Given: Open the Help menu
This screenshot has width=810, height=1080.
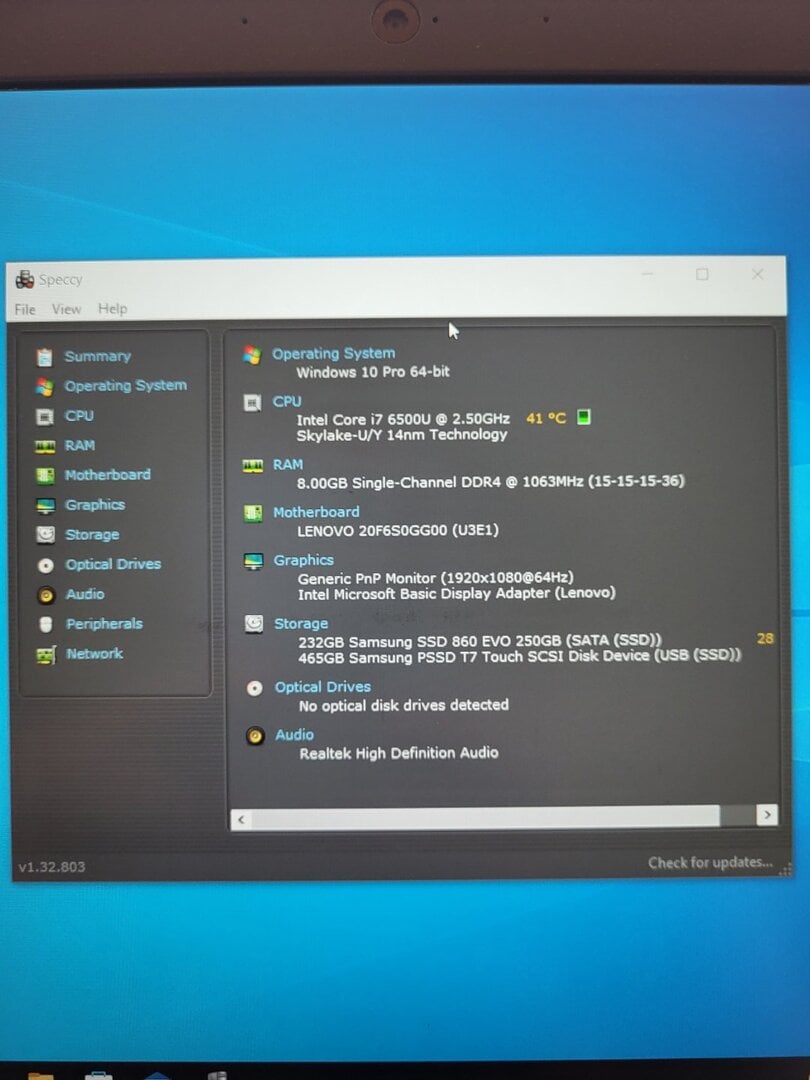Looking at the screenshot, I should (x=112, y=309).
